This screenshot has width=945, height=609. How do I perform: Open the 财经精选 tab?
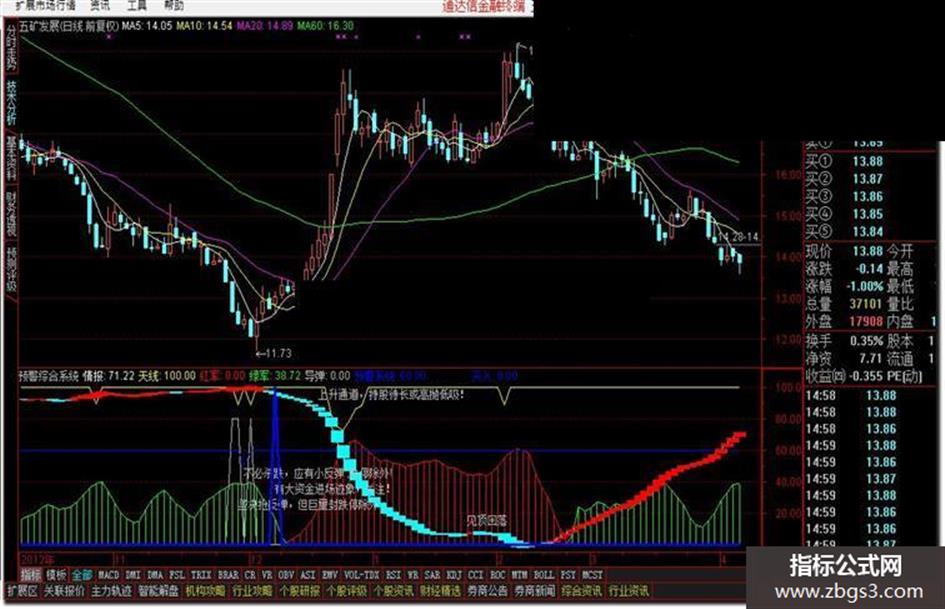[x=441, y=591]
